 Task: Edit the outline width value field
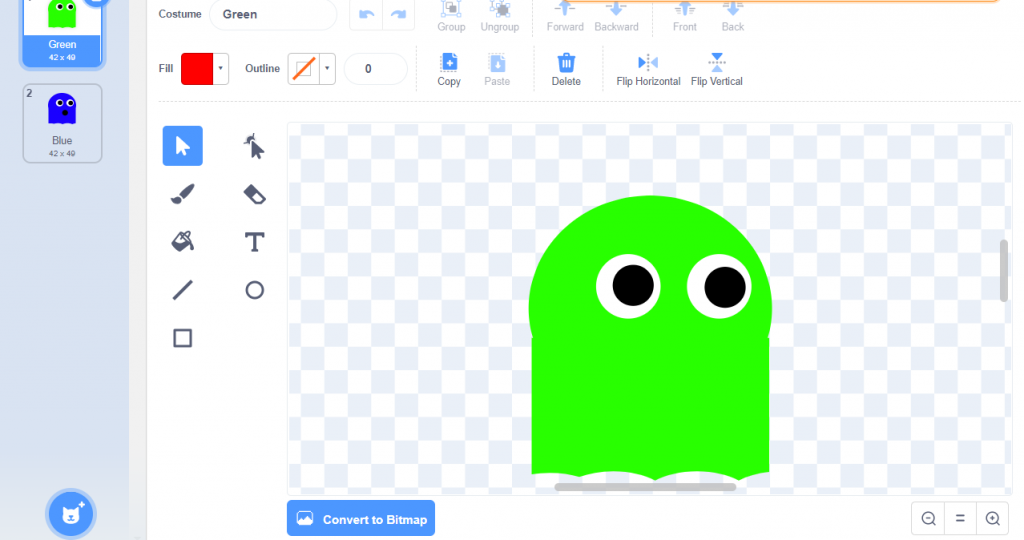[376, 69]
